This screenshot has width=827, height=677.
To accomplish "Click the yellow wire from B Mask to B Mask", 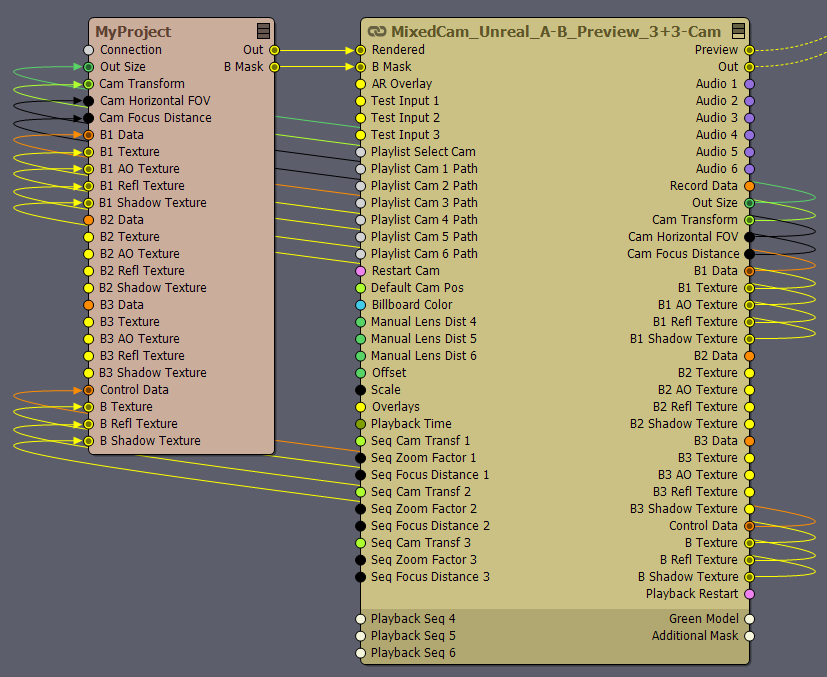I will 314,67.
